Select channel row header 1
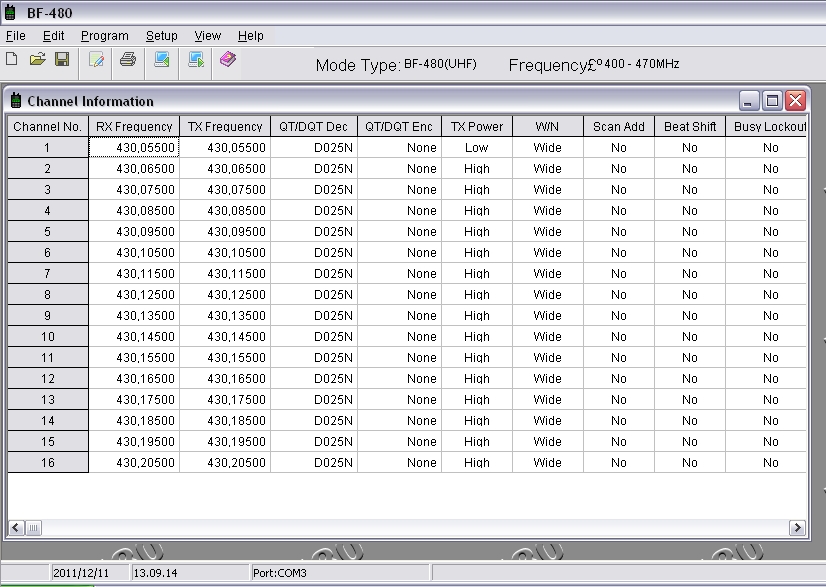The height and width of the screenshot is (587, 826). [x=47, y=148]
